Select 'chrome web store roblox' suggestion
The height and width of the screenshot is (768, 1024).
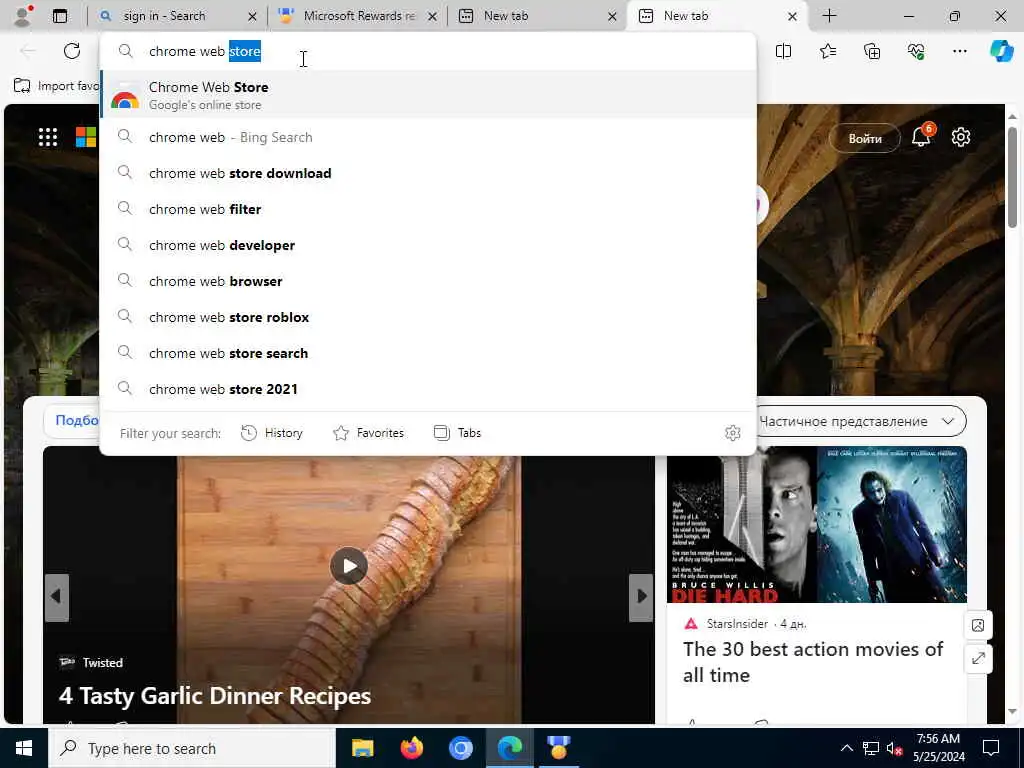pos(428,317)
